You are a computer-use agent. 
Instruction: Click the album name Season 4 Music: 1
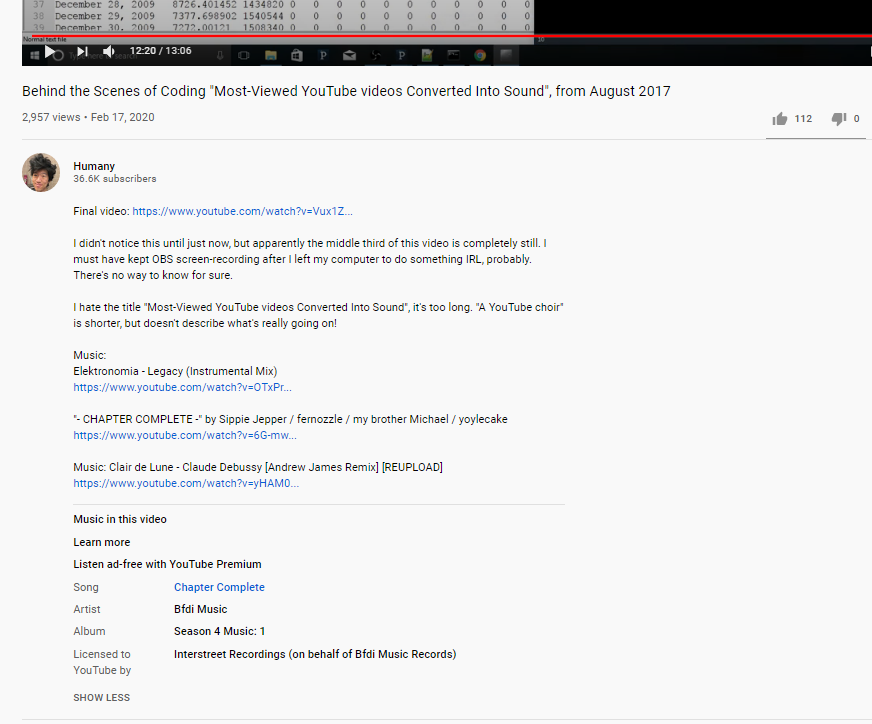coord(219,631)
